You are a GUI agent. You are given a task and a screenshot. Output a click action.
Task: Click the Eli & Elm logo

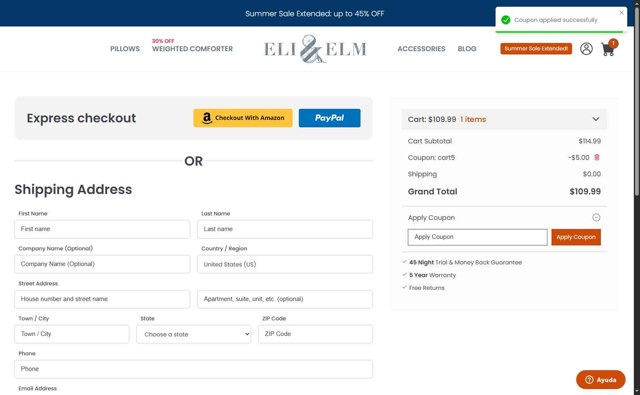315,49
